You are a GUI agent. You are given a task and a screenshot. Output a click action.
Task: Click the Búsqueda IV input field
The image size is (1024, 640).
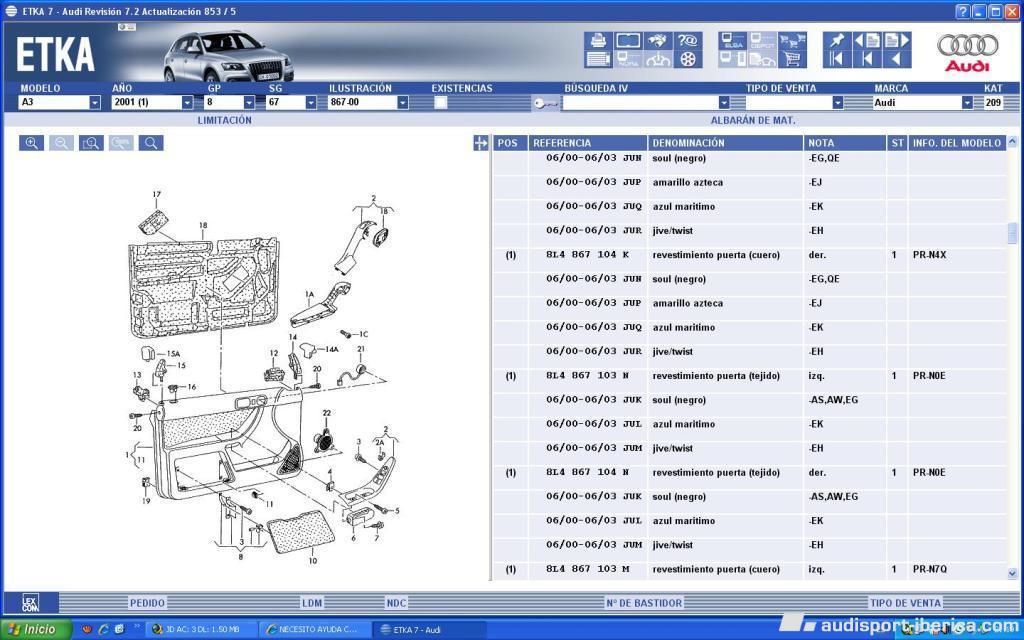[x=640, y=103]
